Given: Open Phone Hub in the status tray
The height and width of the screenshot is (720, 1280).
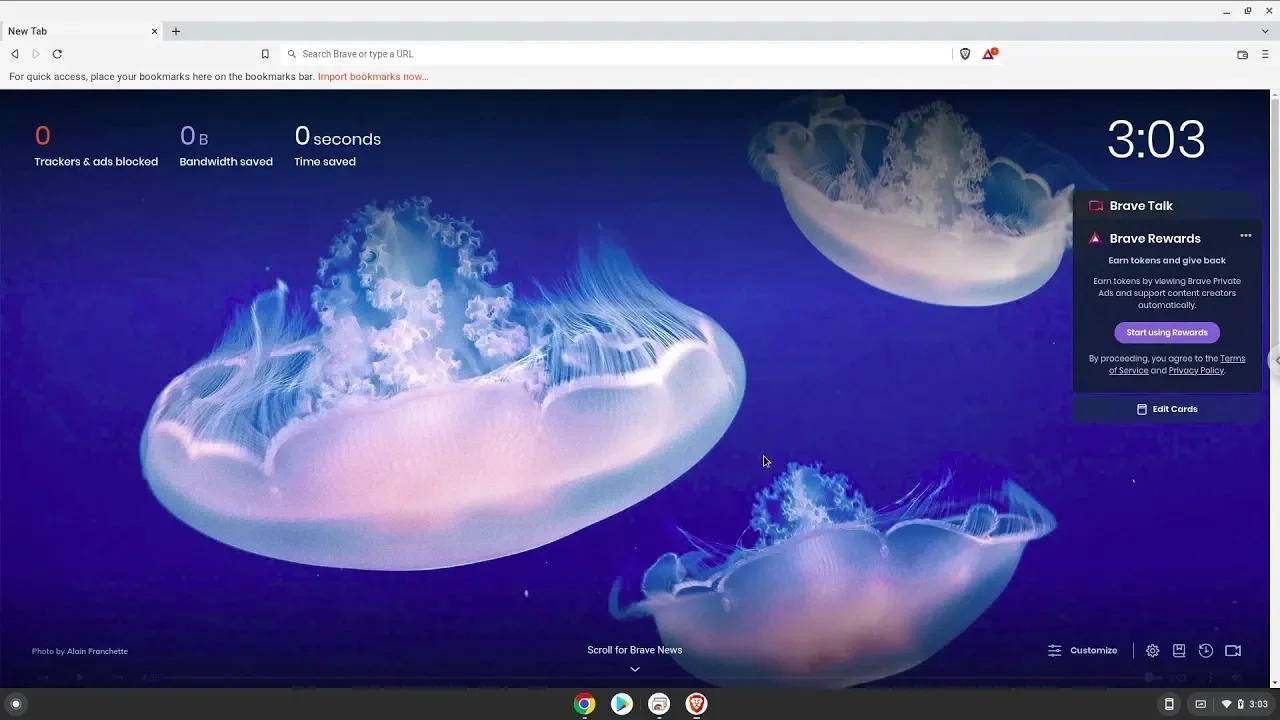Looking at the screenshot, I should coord(1168,704).
